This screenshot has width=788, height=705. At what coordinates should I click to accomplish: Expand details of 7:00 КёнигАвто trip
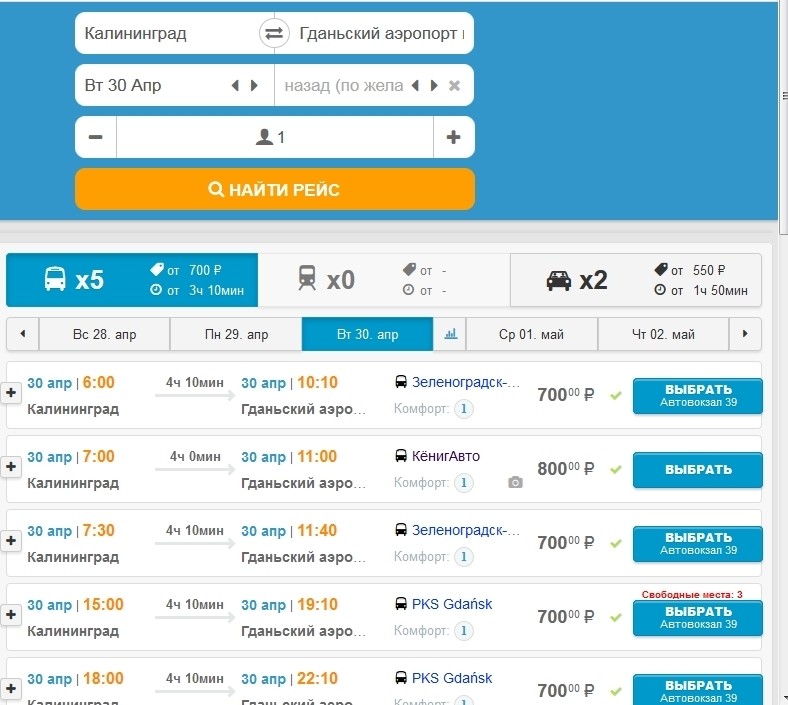click(x=12, y=467)
